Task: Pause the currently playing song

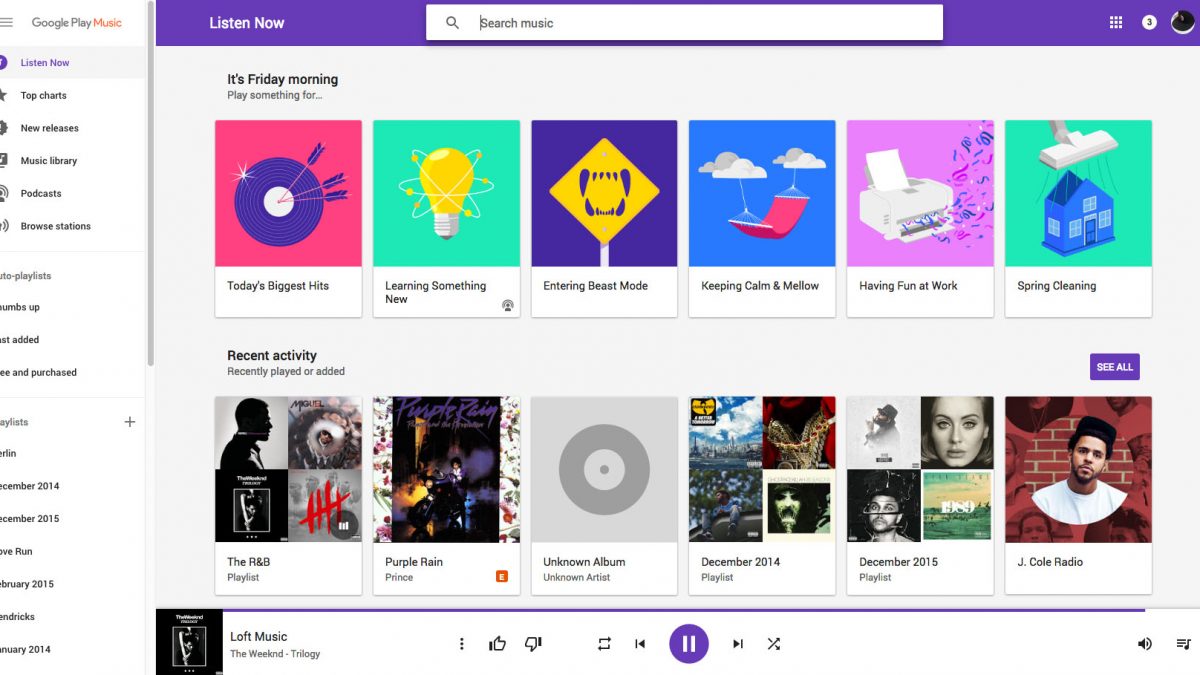Action: pos(688,644)
